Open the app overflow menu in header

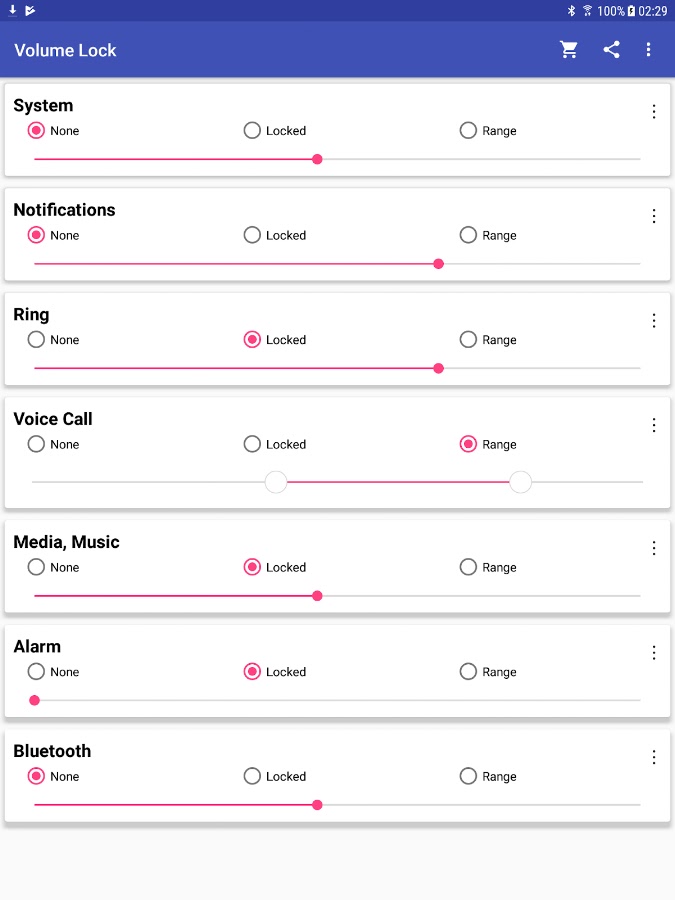pos(648,50)
